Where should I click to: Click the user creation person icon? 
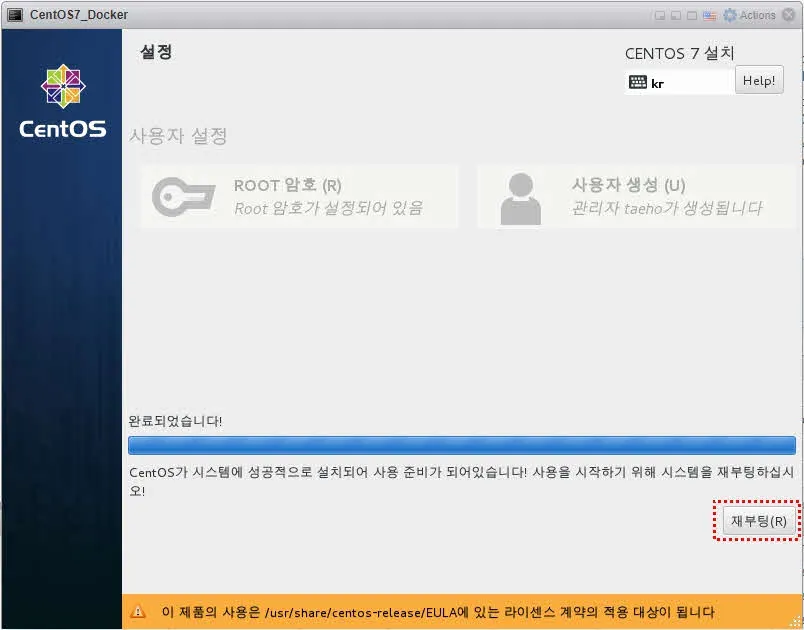point(520,198)
